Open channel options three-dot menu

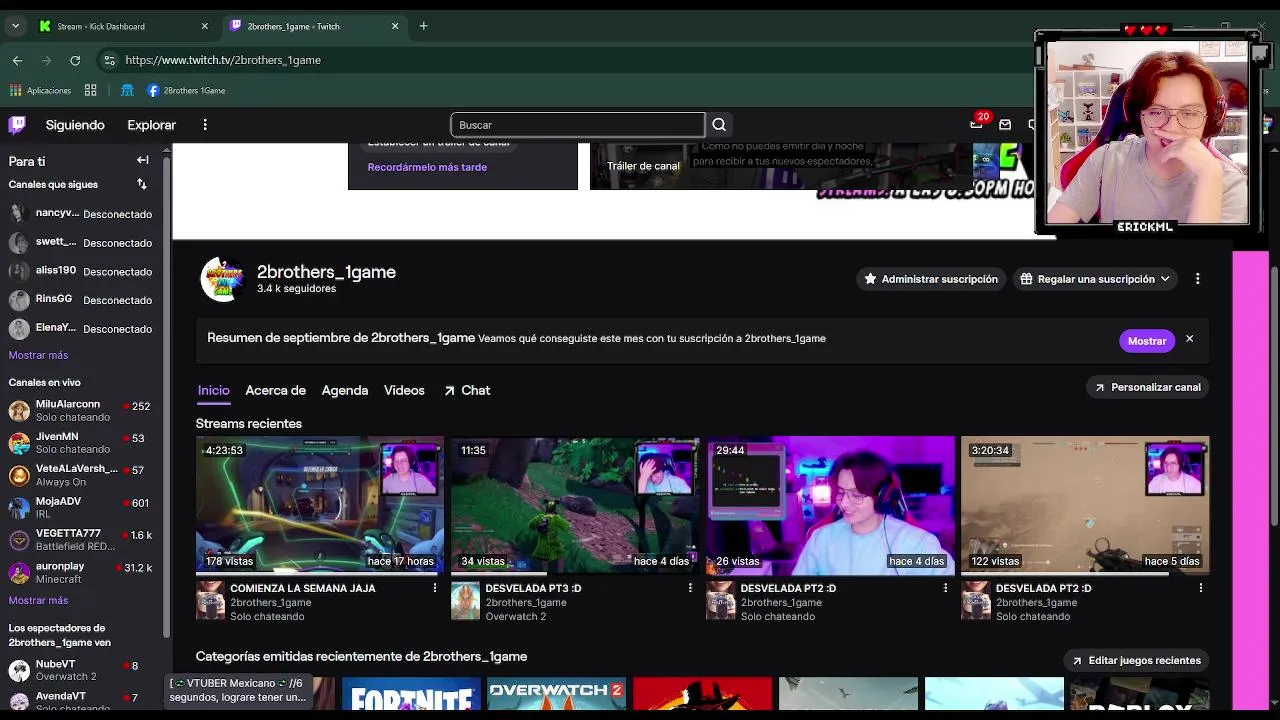1197,279
